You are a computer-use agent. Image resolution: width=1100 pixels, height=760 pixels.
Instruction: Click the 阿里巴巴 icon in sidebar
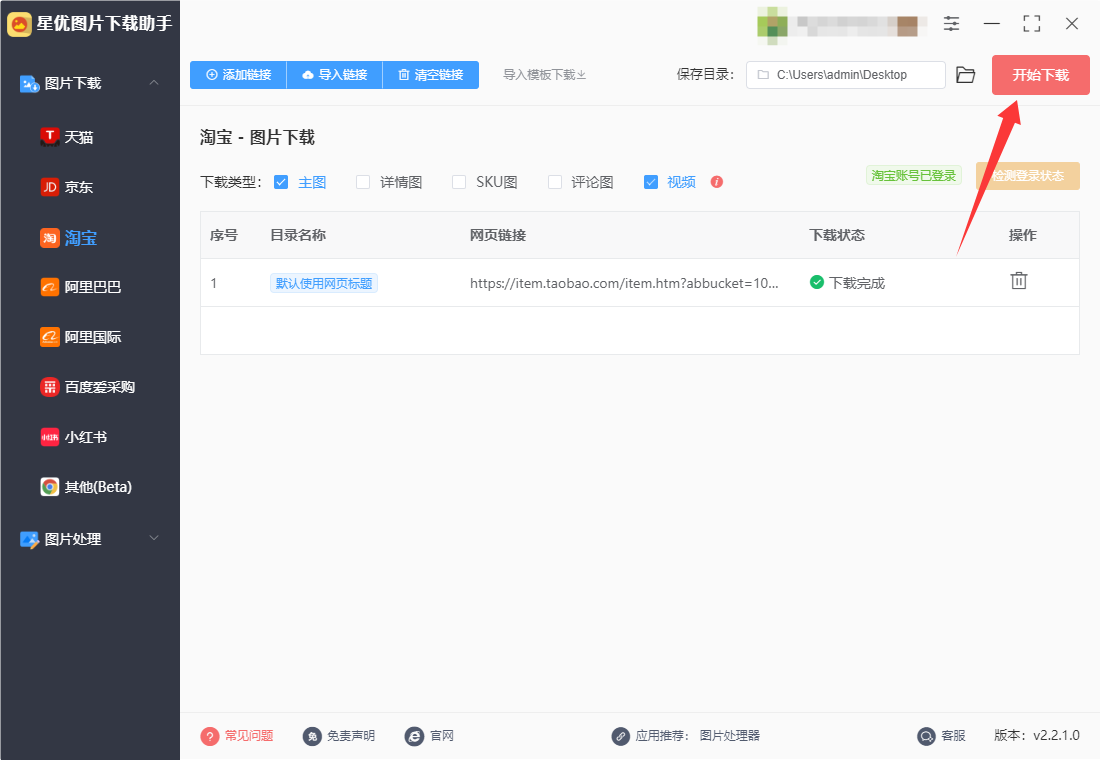click(x=50, y=287)
